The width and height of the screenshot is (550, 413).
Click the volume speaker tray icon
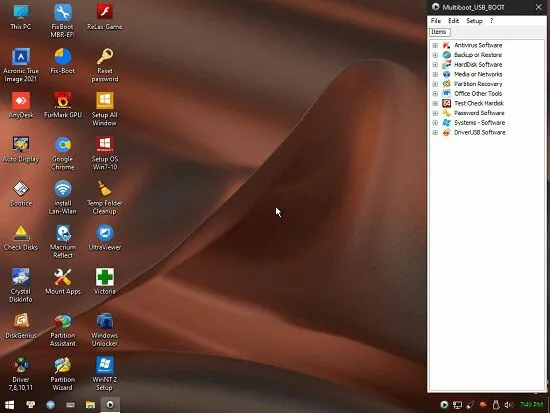(509, 405)
